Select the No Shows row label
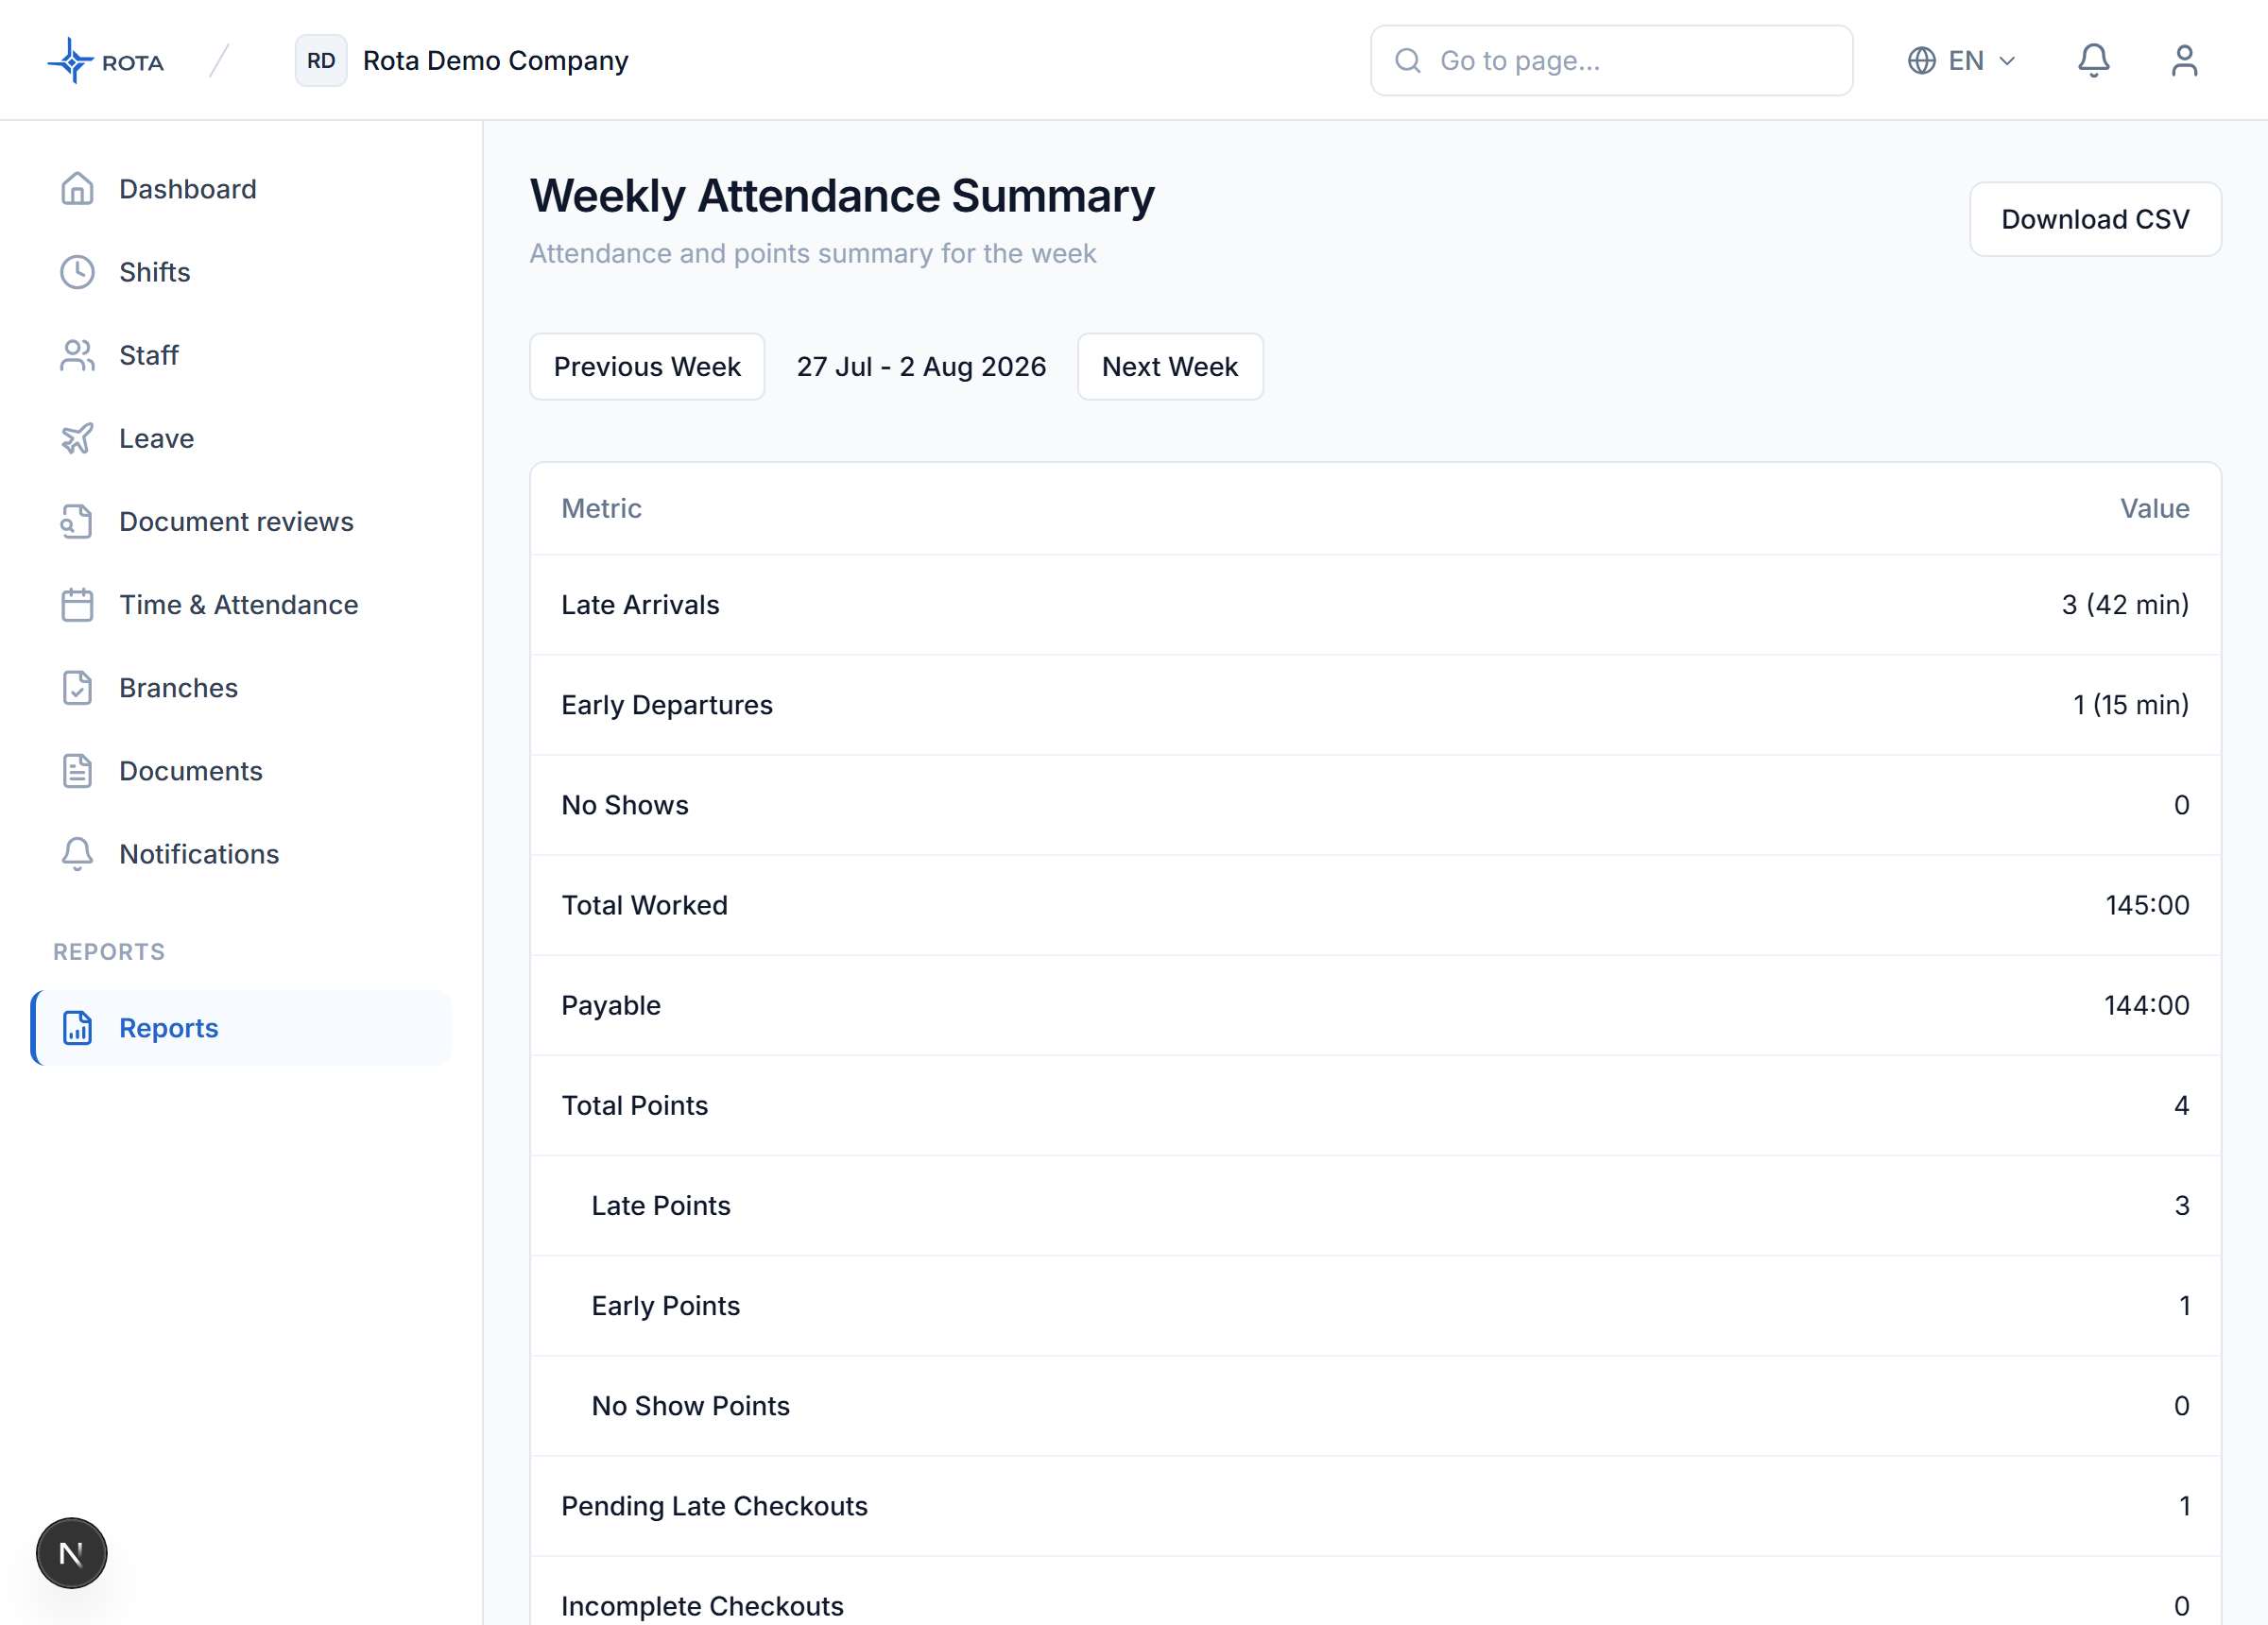The image size is (2268, 1625). tap(625, 805)
